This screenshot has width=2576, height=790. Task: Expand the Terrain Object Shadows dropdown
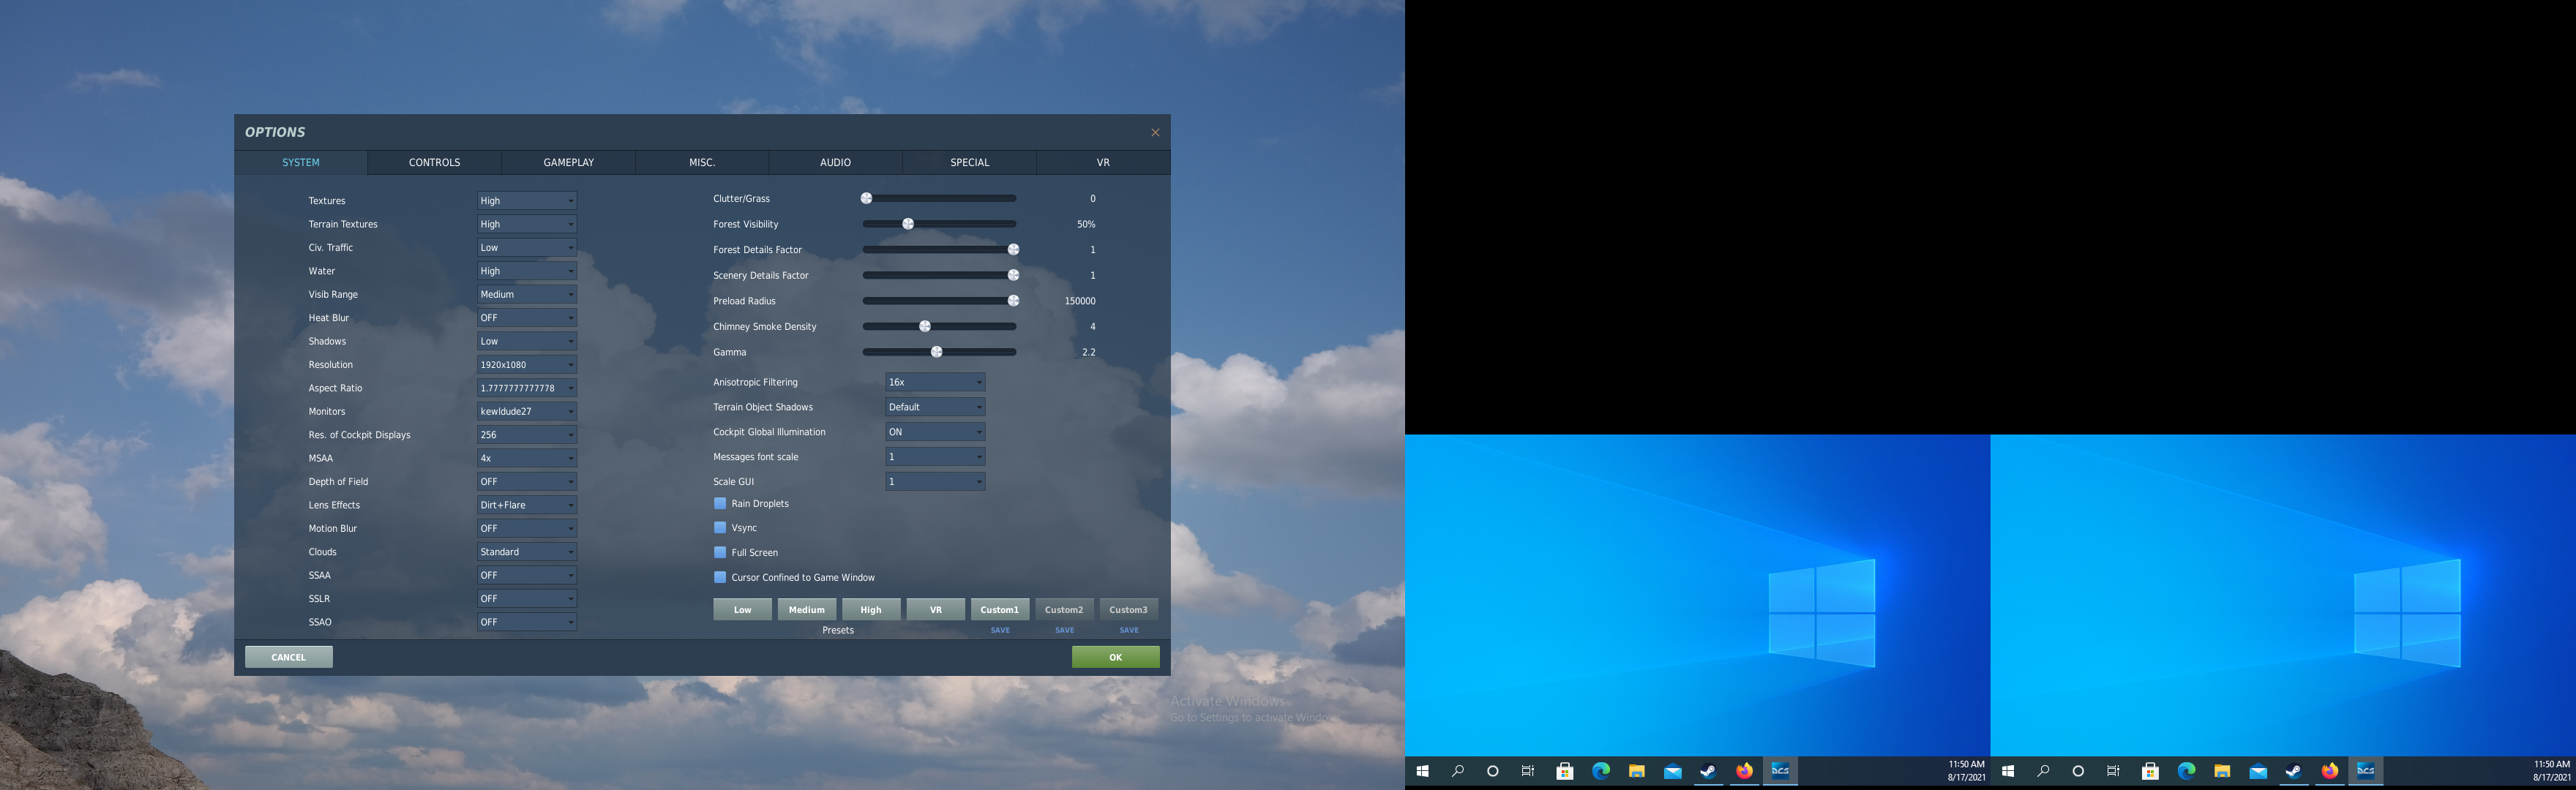coord(935,407)
